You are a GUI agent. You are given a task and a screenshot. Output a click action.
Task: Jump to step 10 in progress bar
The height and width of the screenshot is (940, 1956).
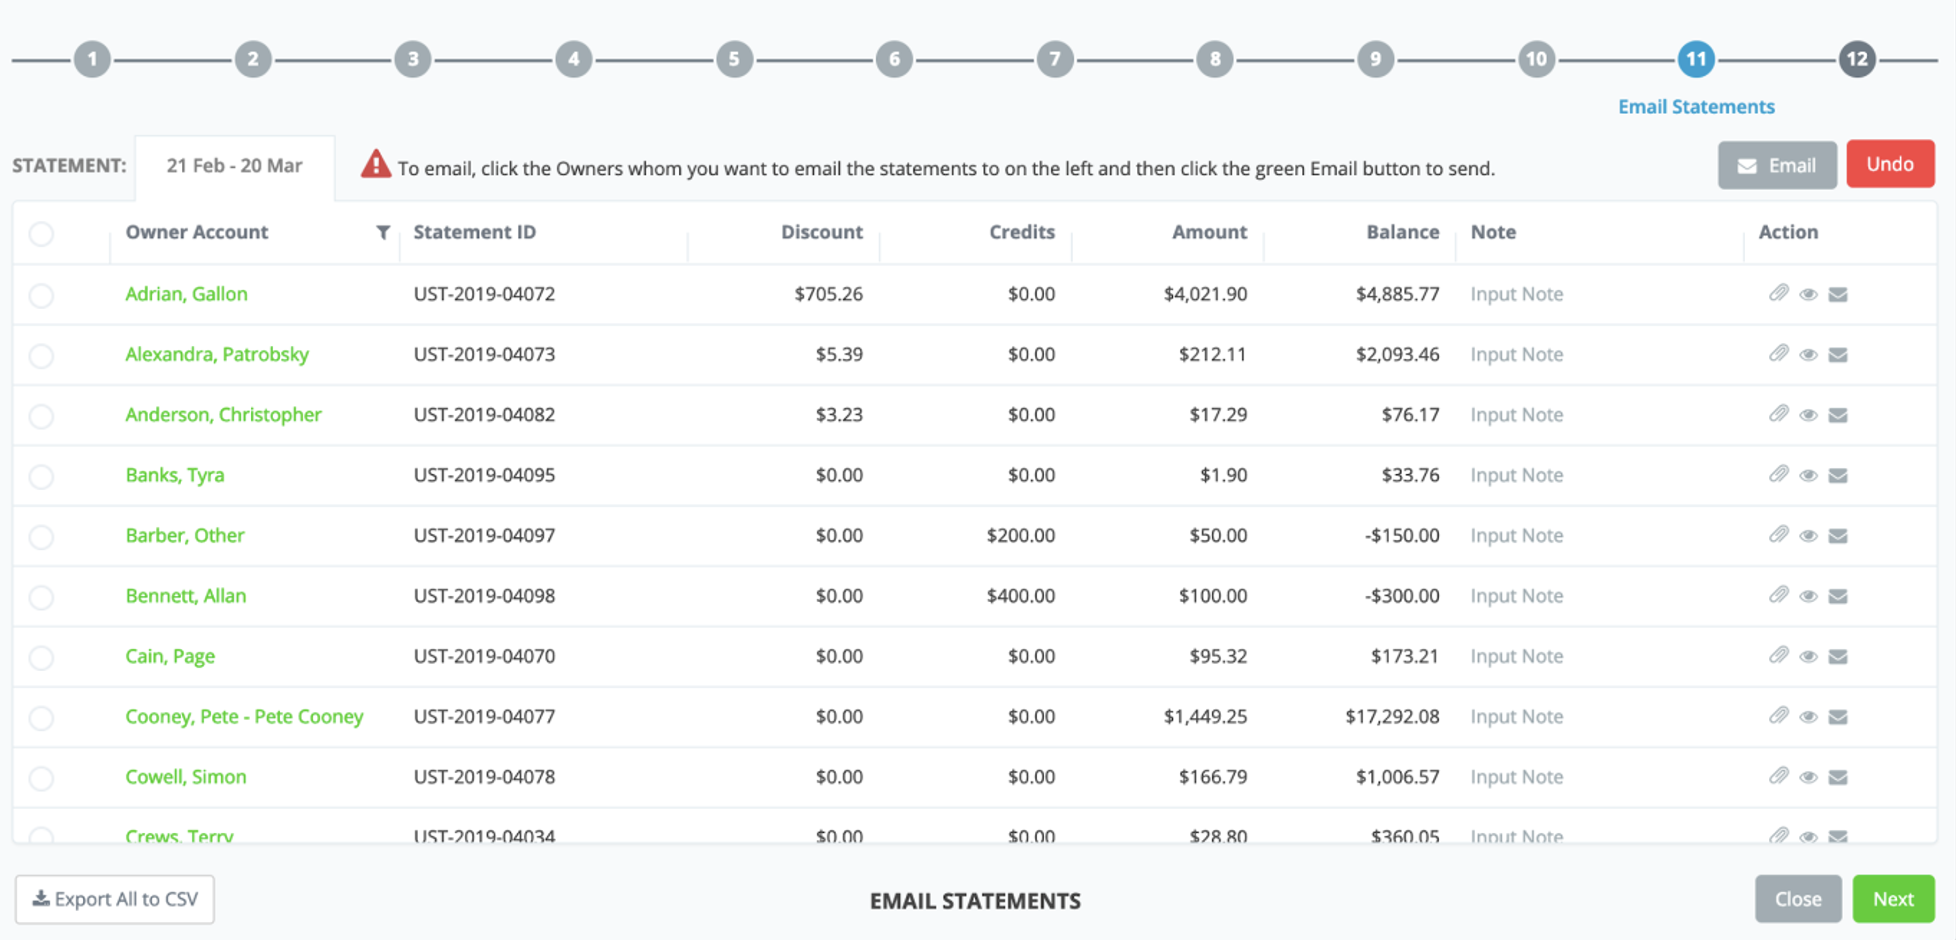[1536, 59]
